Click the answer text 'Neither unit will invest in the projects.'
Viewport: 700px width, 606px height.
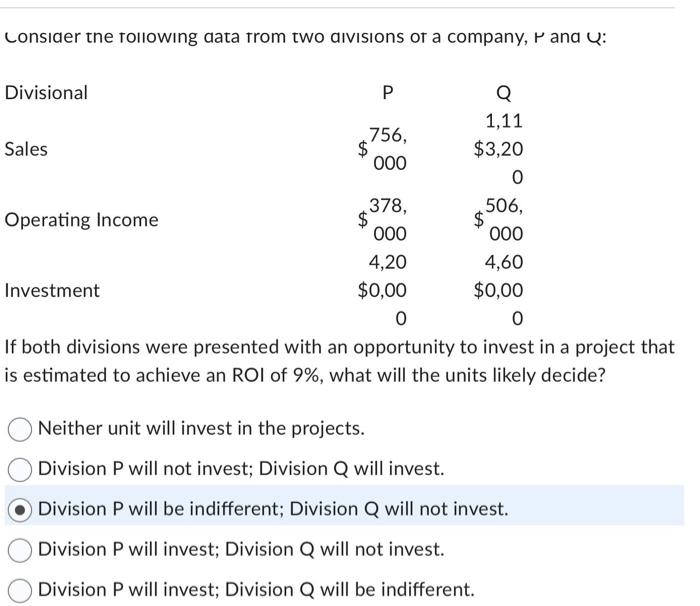(x=201, y=428)
